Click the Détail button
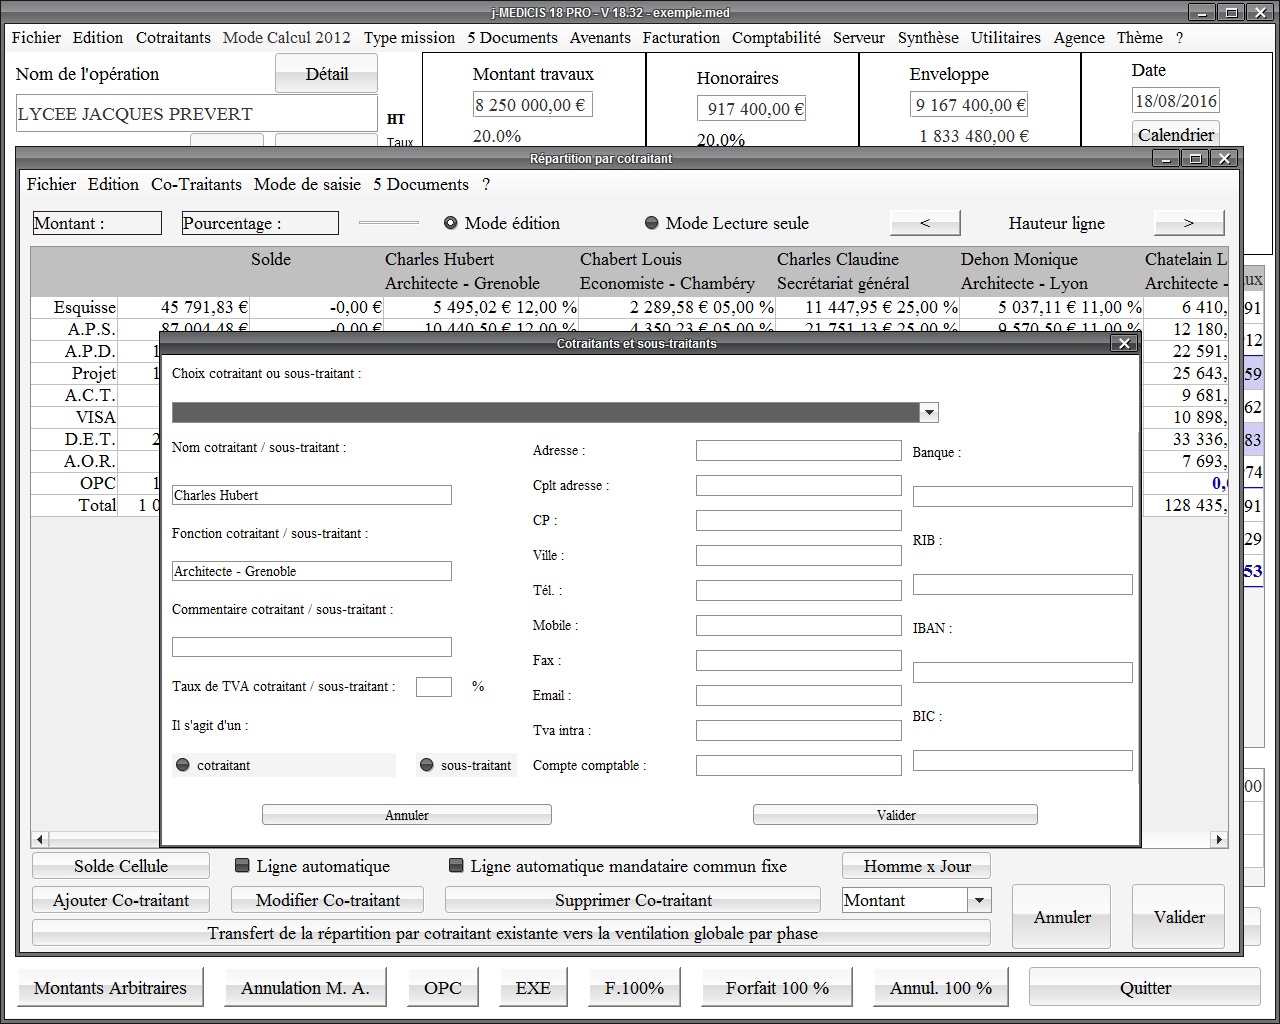 (x=326, y=74)
